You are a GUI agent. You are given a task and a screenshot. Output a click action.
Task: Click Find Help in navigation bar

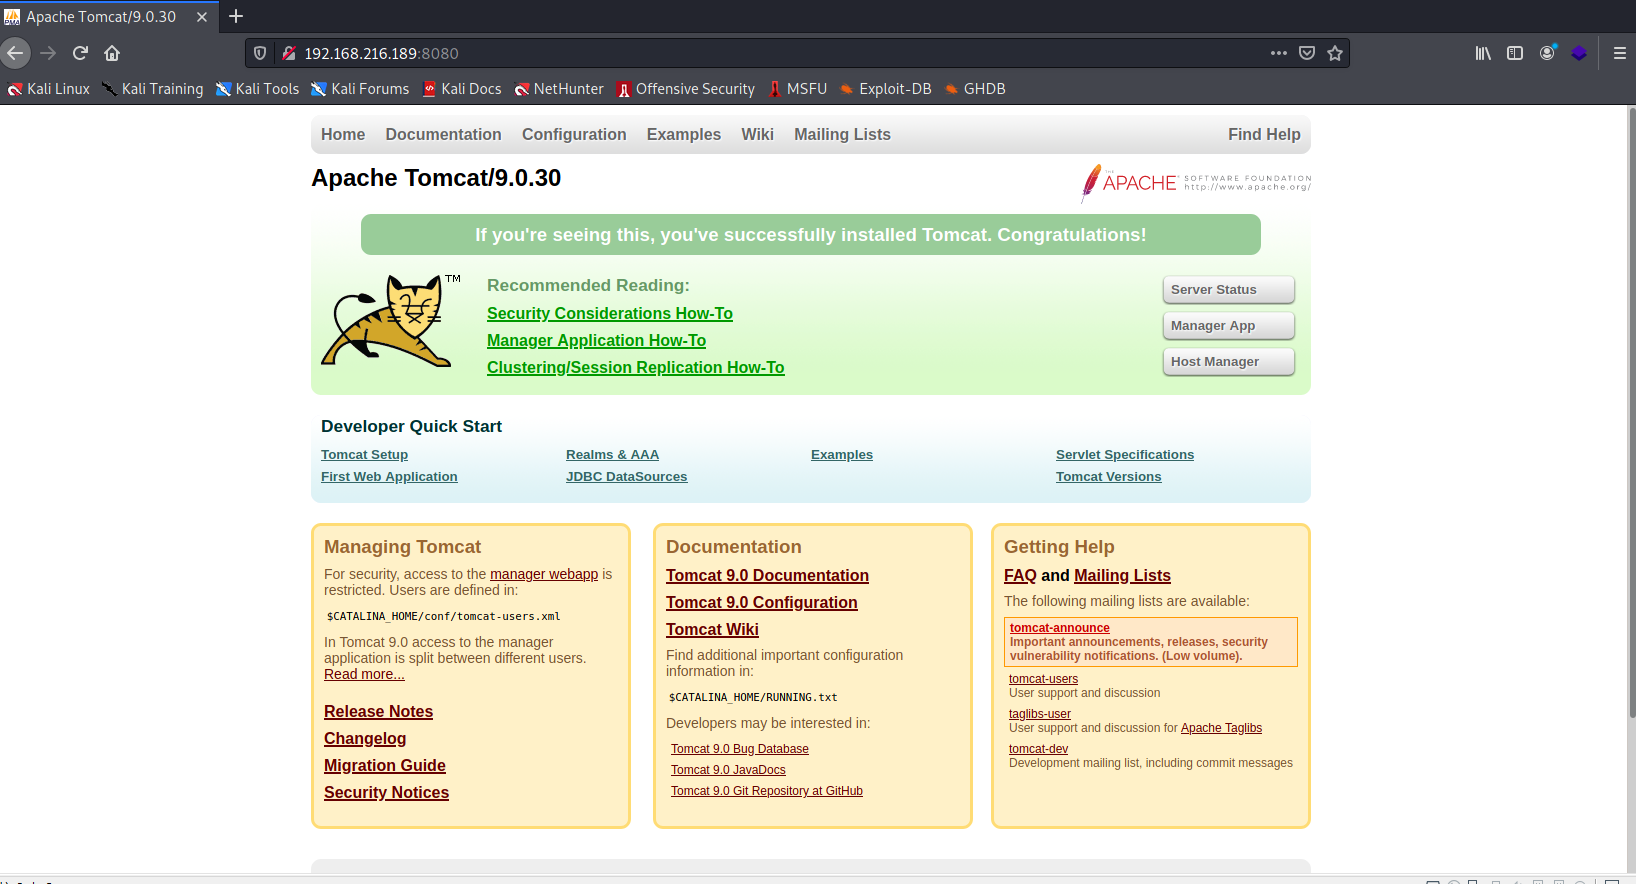(1264, 134)
